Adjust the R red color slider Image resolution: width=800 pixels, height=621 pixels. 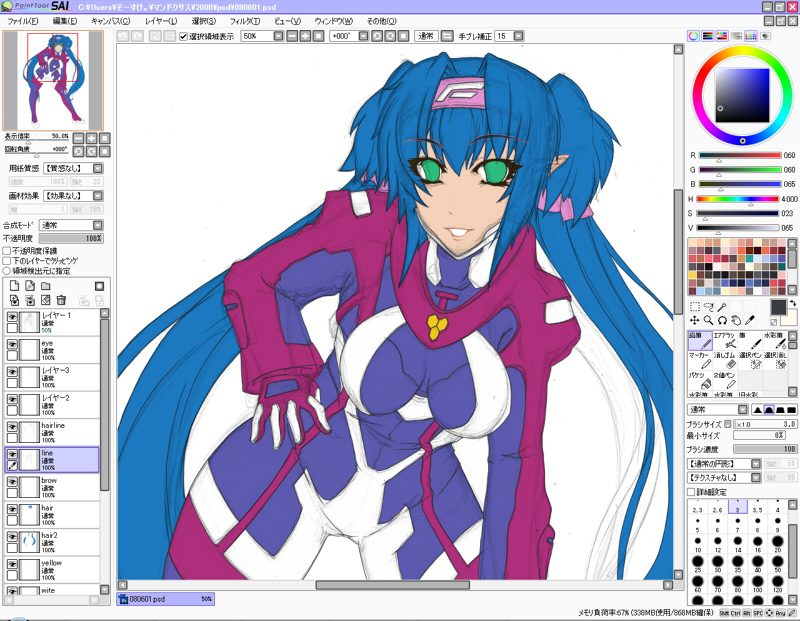(739, 155)
